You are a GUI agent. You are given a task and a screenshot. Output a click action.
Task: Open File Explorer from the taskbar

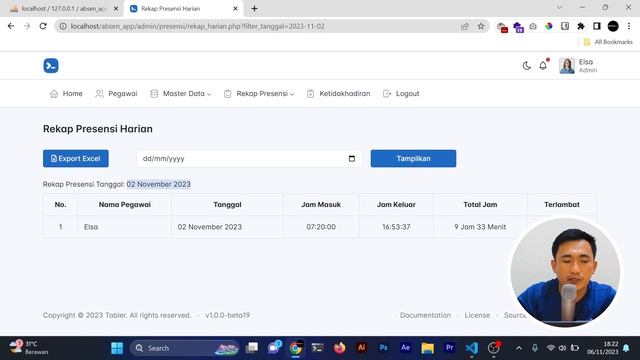pyautogui.click(x=427, y=348)
